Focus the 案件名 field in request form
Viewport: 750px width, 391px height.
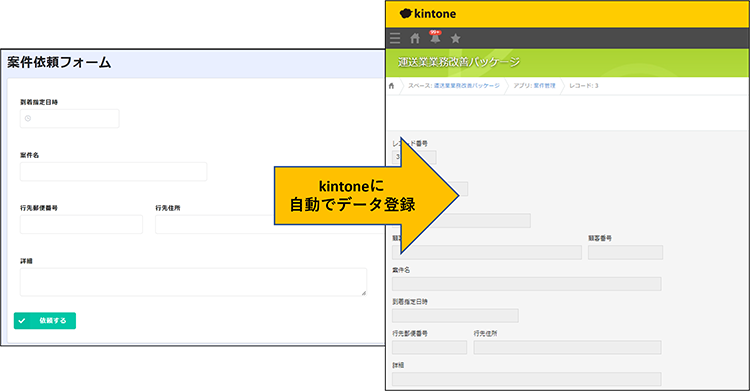[x=113, y=171]
